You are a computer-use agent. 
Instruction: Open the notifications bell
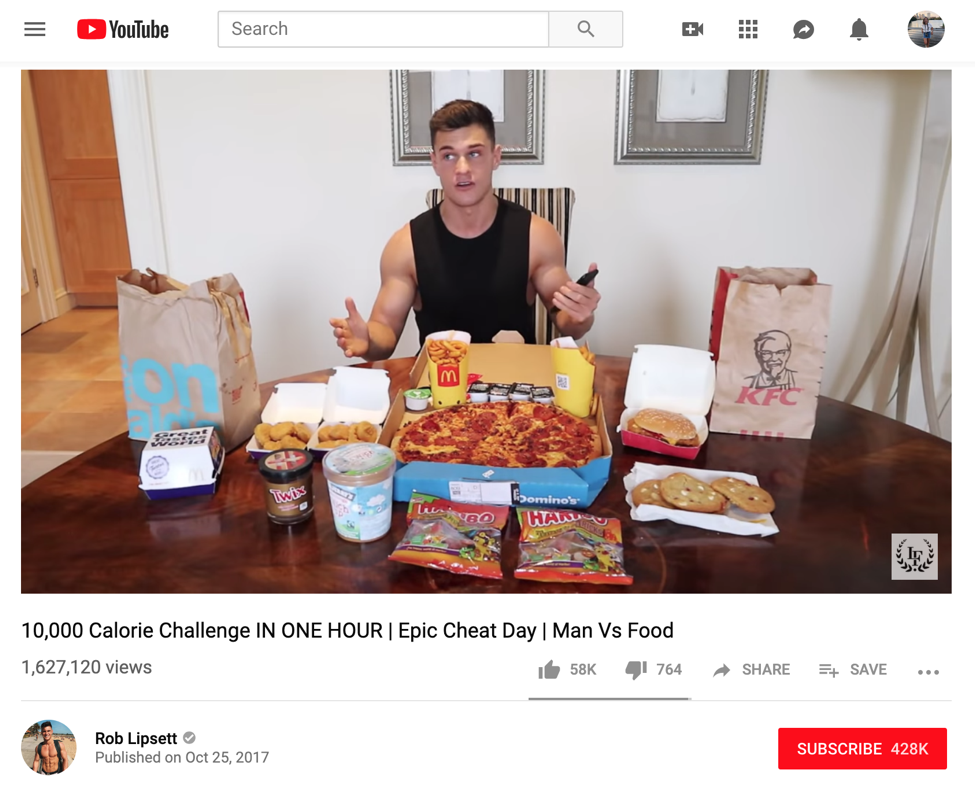pyautogui.click(x=859, y=29)
